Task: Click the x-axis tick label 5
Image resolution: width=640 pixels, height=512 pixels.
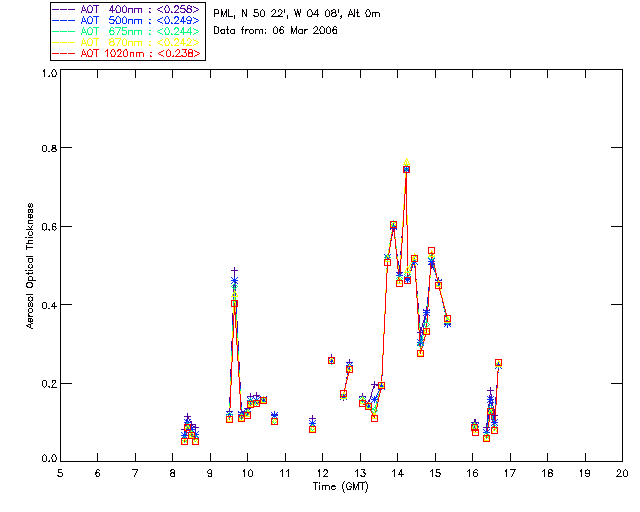Action: point(60,472)
